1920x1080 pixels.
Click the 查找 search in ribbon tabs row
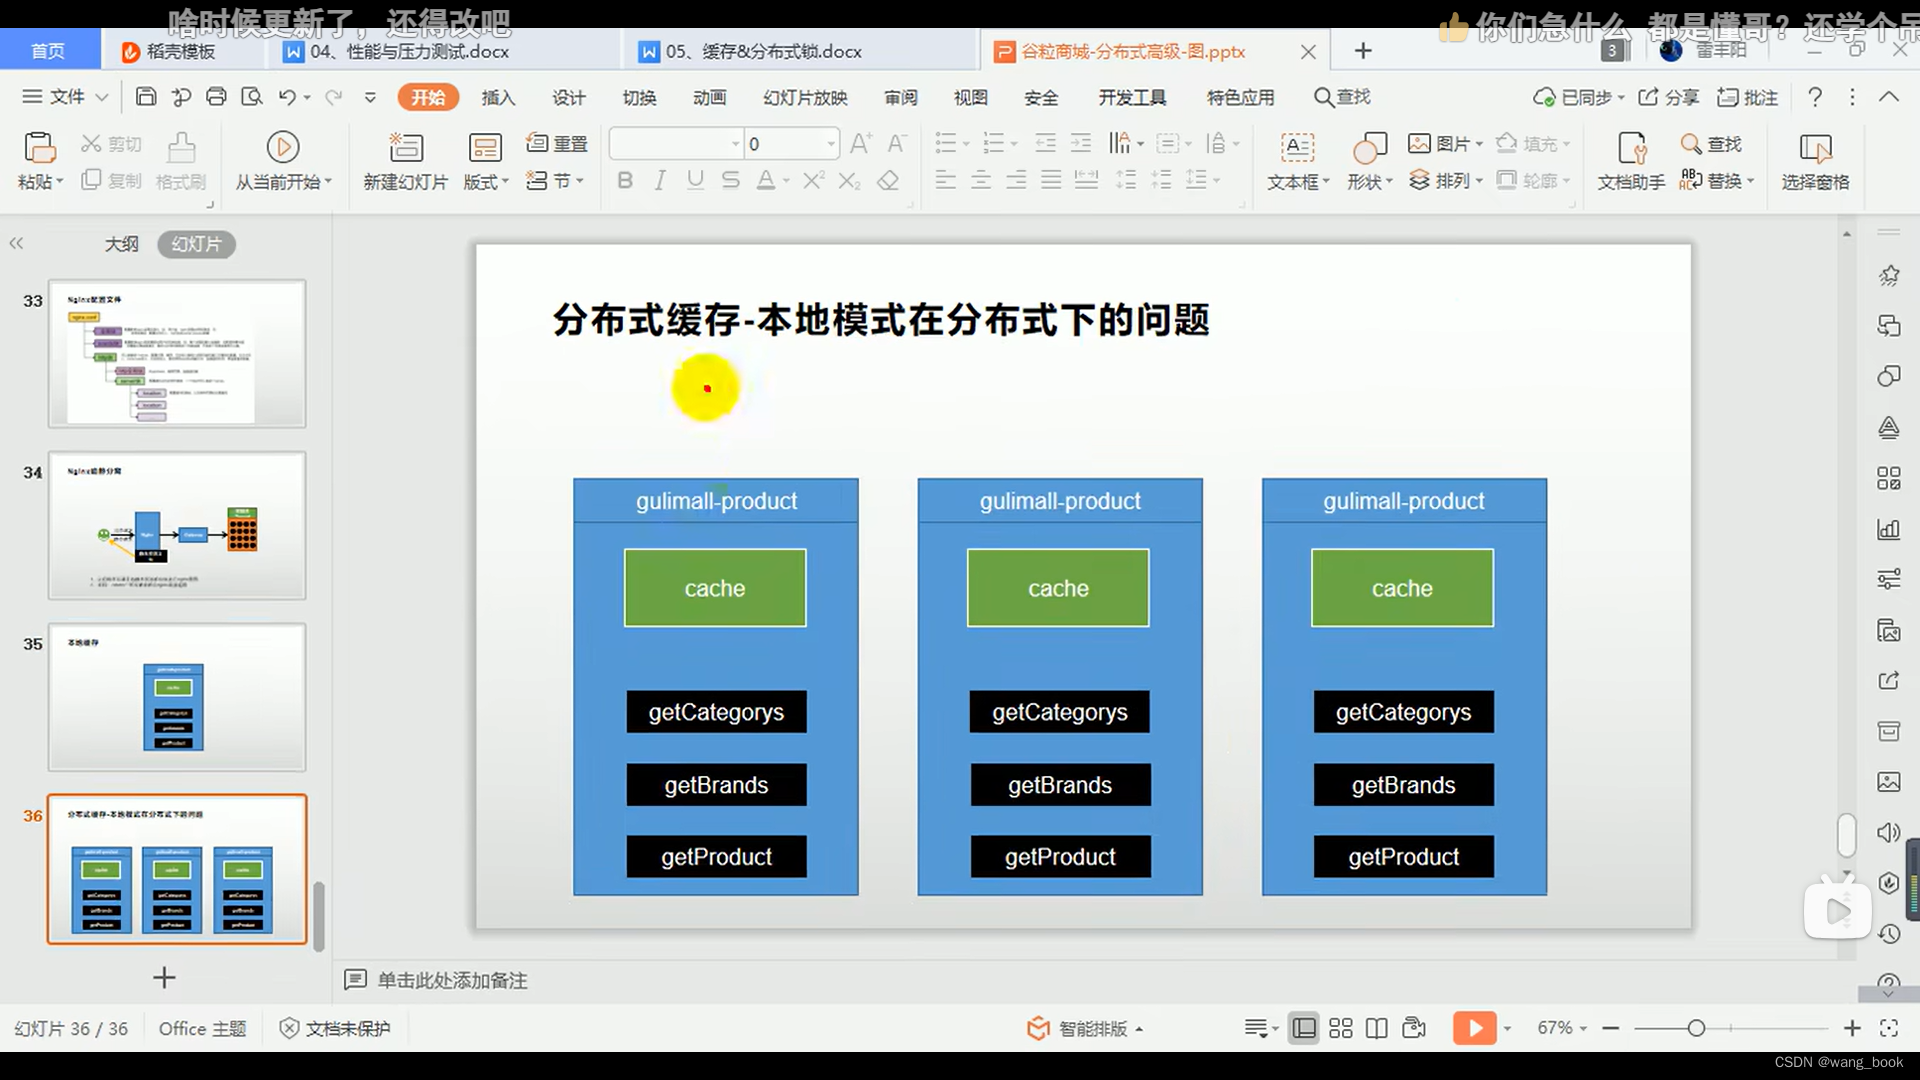1342,97
